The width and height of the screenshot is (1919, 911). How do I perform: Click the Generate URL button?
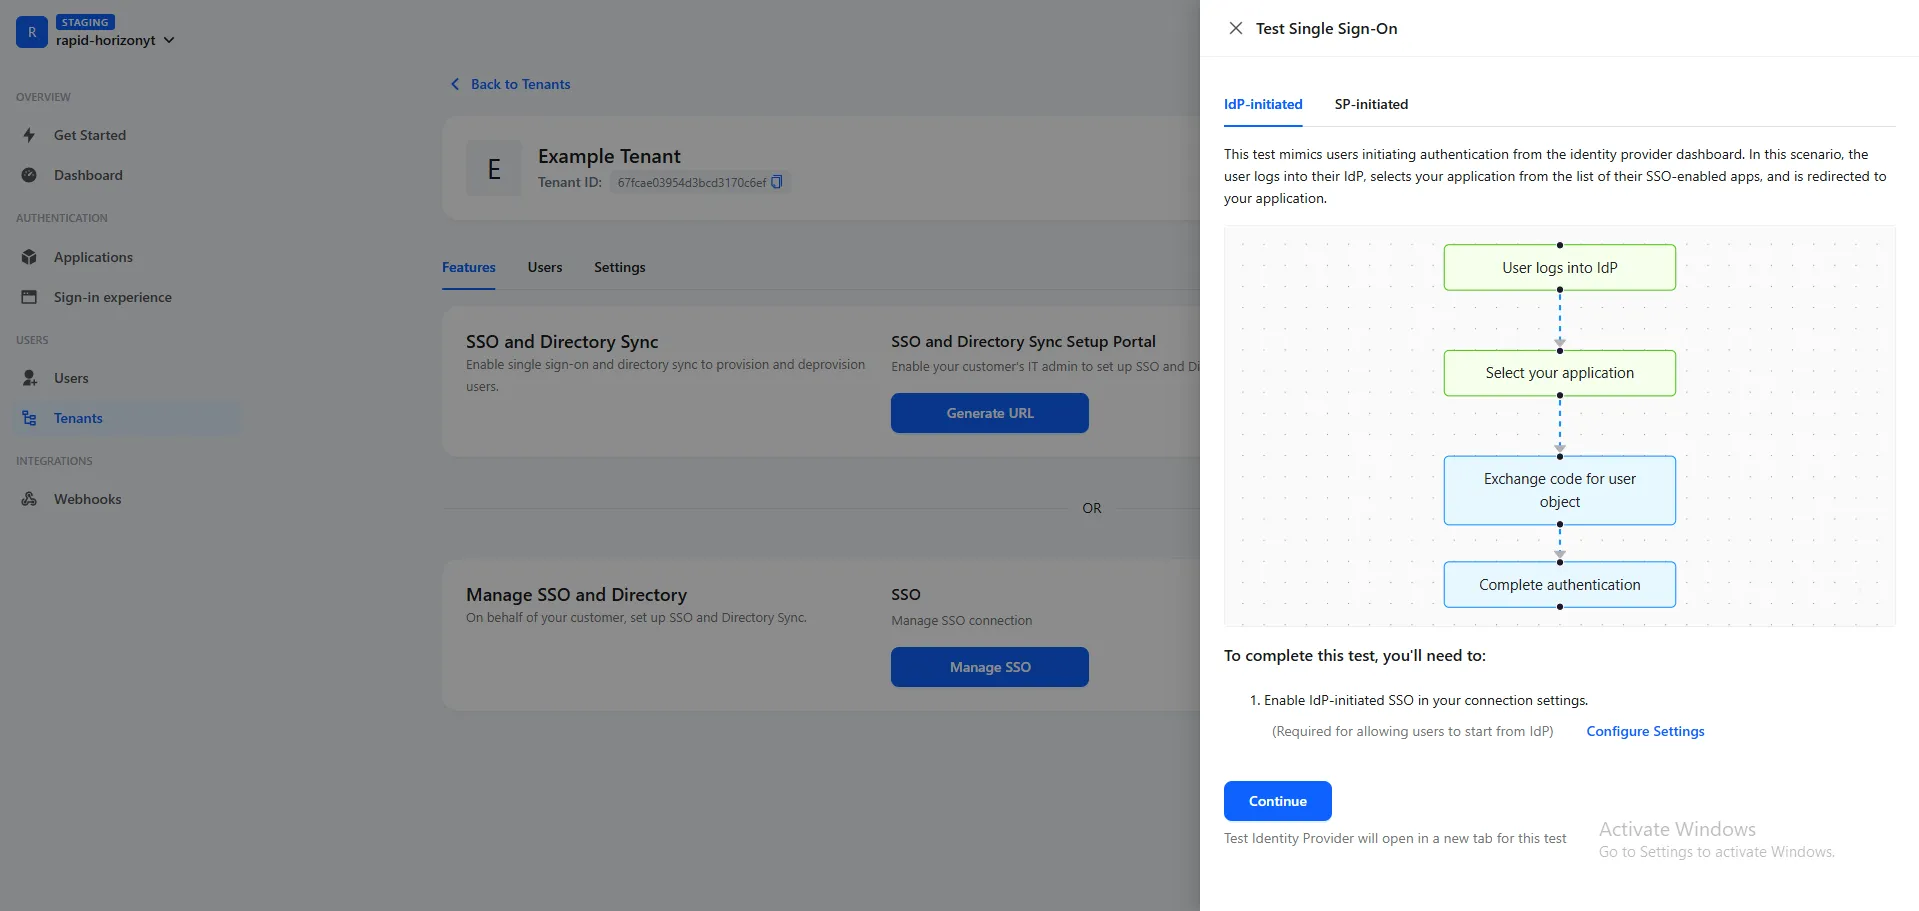989,413
